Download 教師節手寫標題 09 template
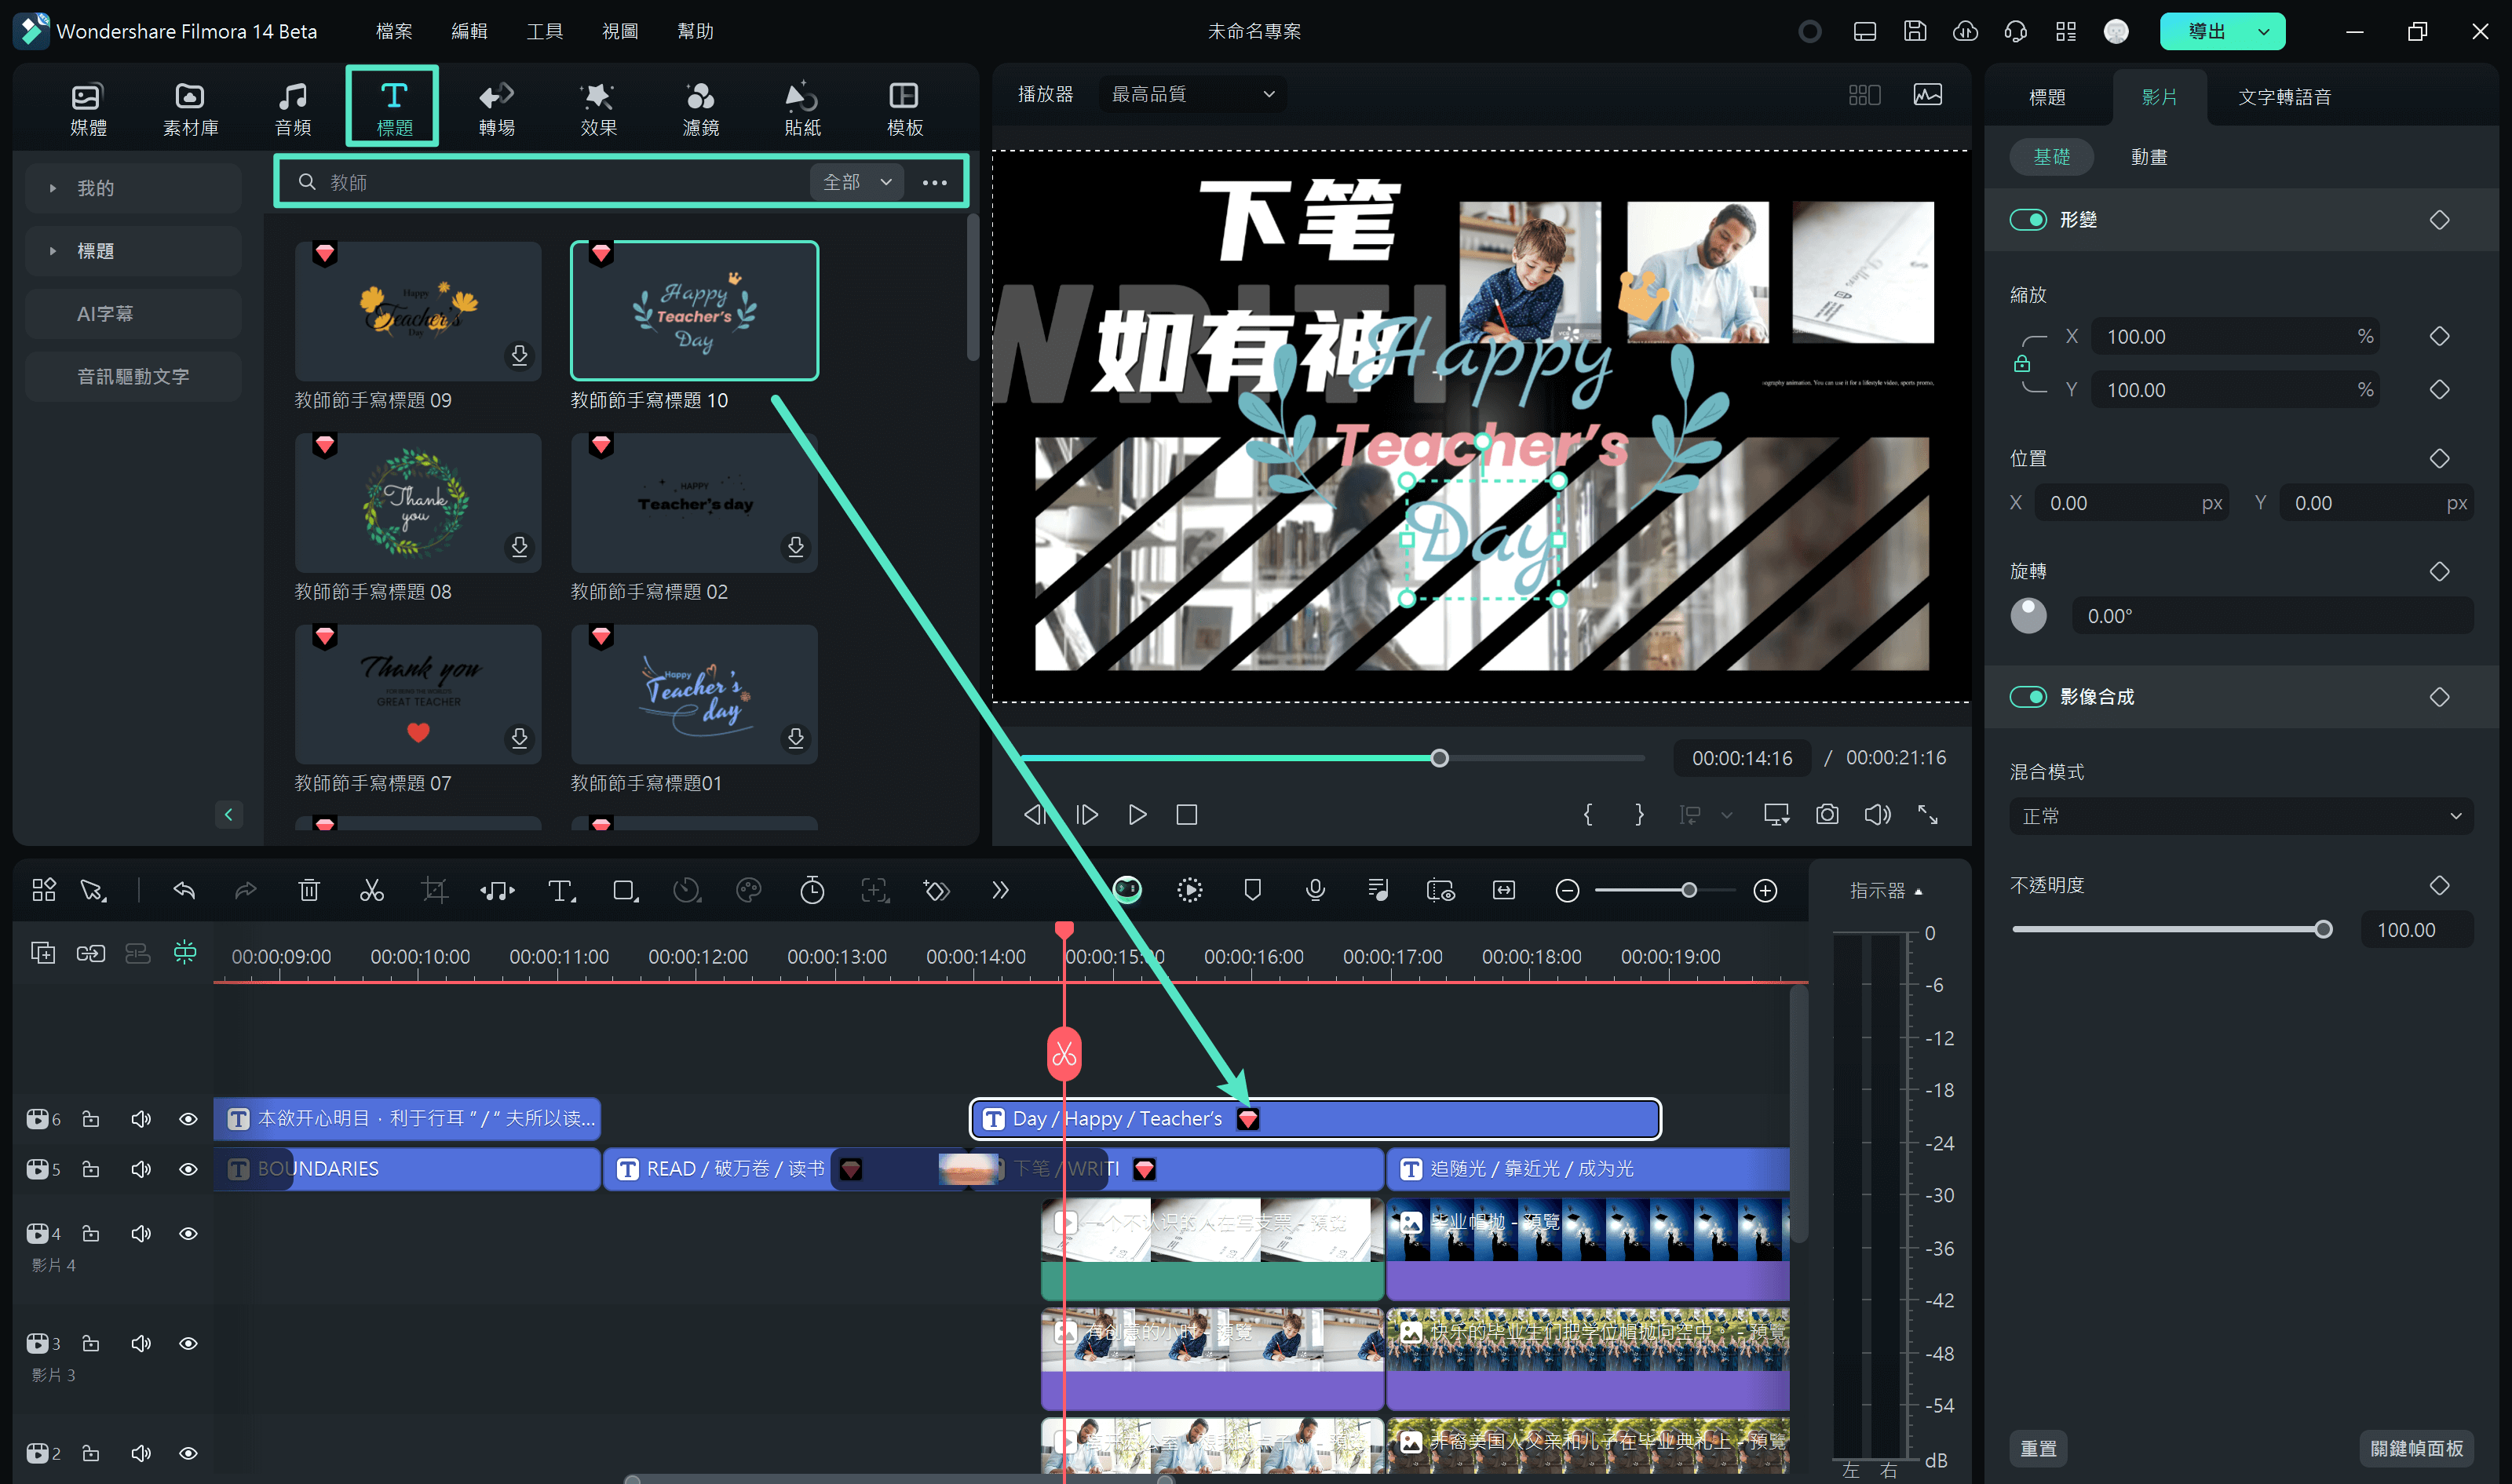 519,355
